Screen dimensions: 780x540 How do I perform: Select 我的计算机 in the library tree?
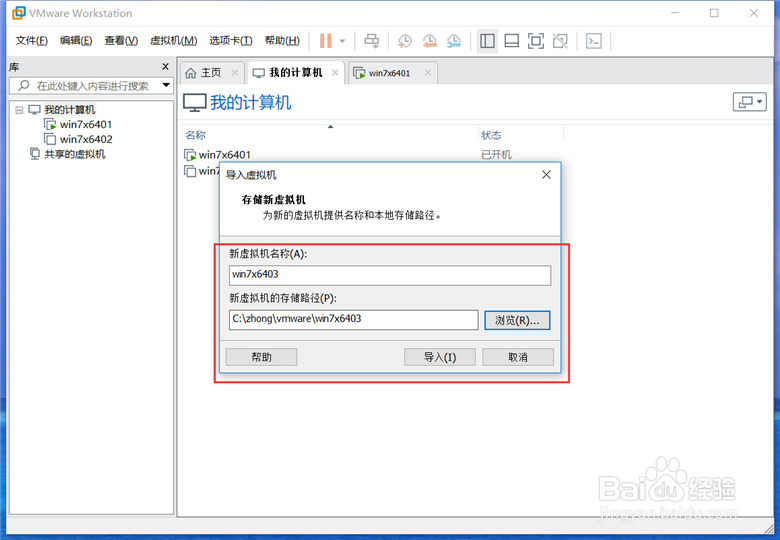pyautogui.click(x=69, y=110)
